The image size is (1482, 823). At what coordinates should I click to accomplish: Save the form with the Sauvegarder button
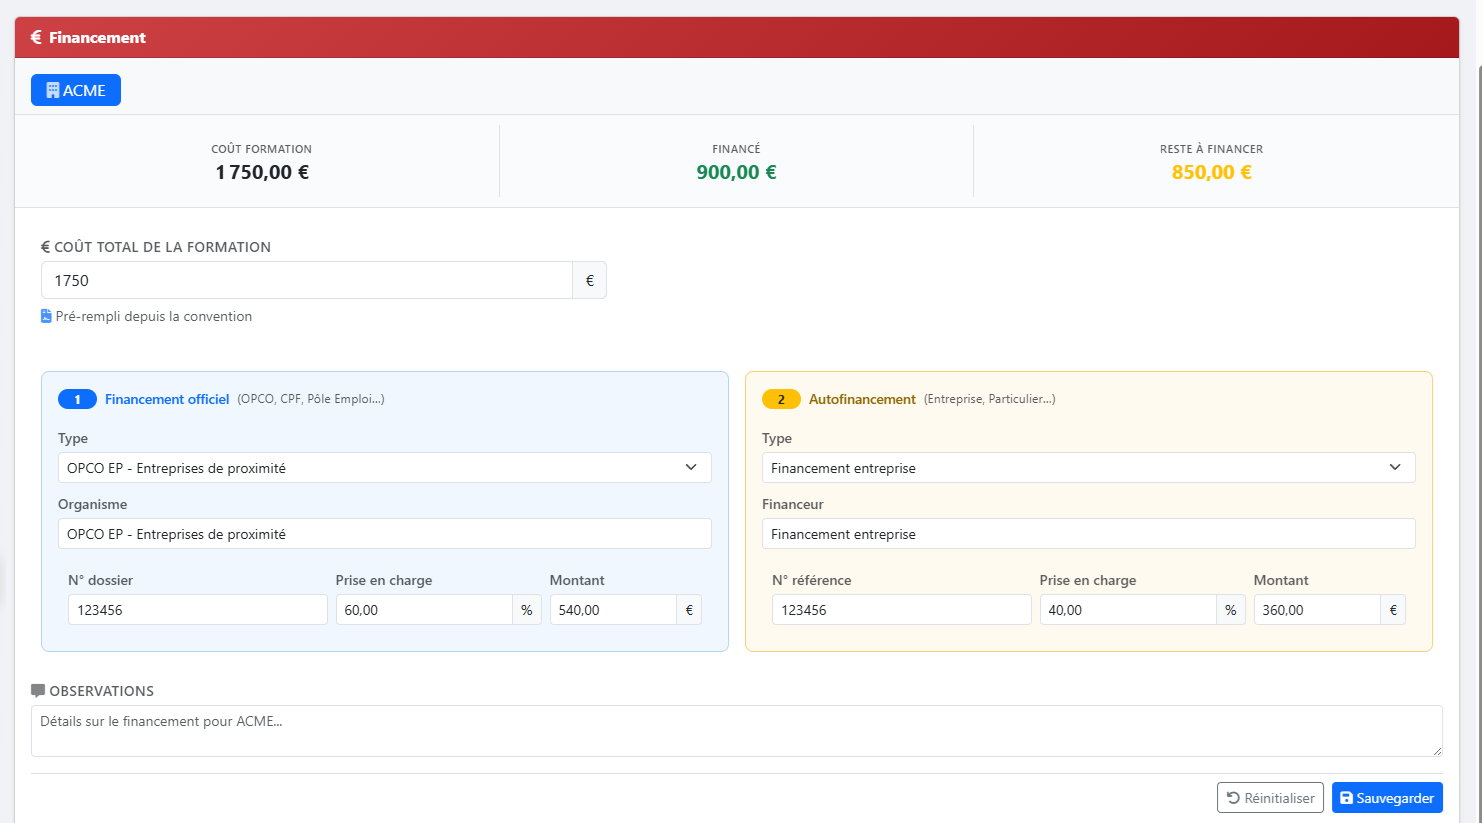tap(1387, 798)
